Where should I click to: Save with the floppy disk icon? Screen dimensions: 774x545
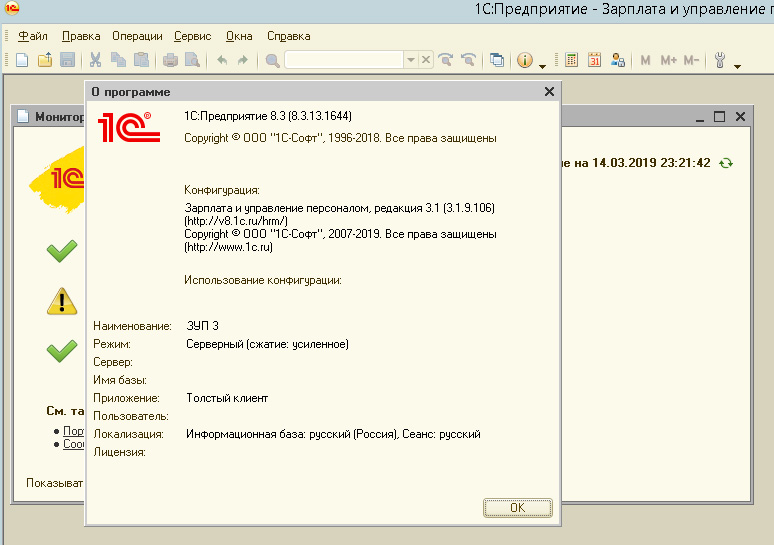click(x=68, y=60)
